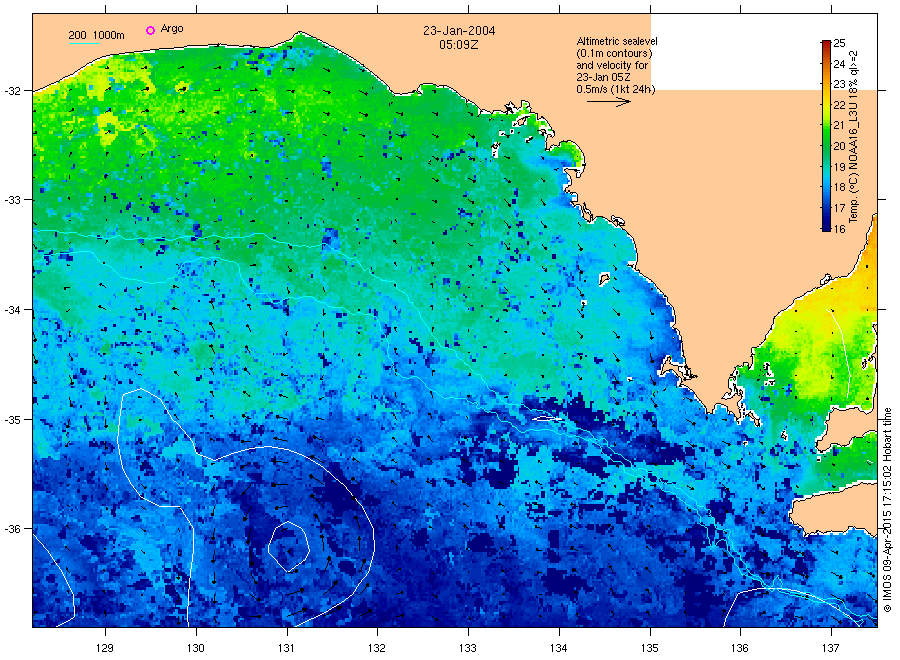Click the velocity scale reference arrow
This screenshot has width=900, height=660.
pos(609,102)
